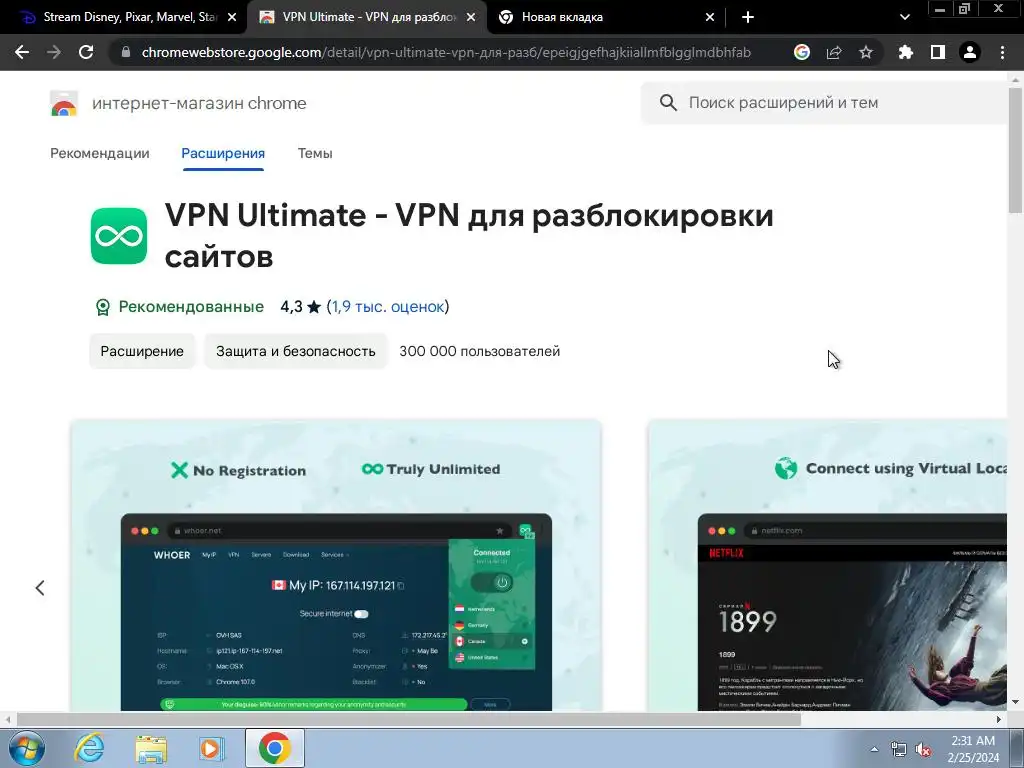Screen dimensions: 1024x768
Task: Open the profile avatar menu
Action: (x=970, y=52)
